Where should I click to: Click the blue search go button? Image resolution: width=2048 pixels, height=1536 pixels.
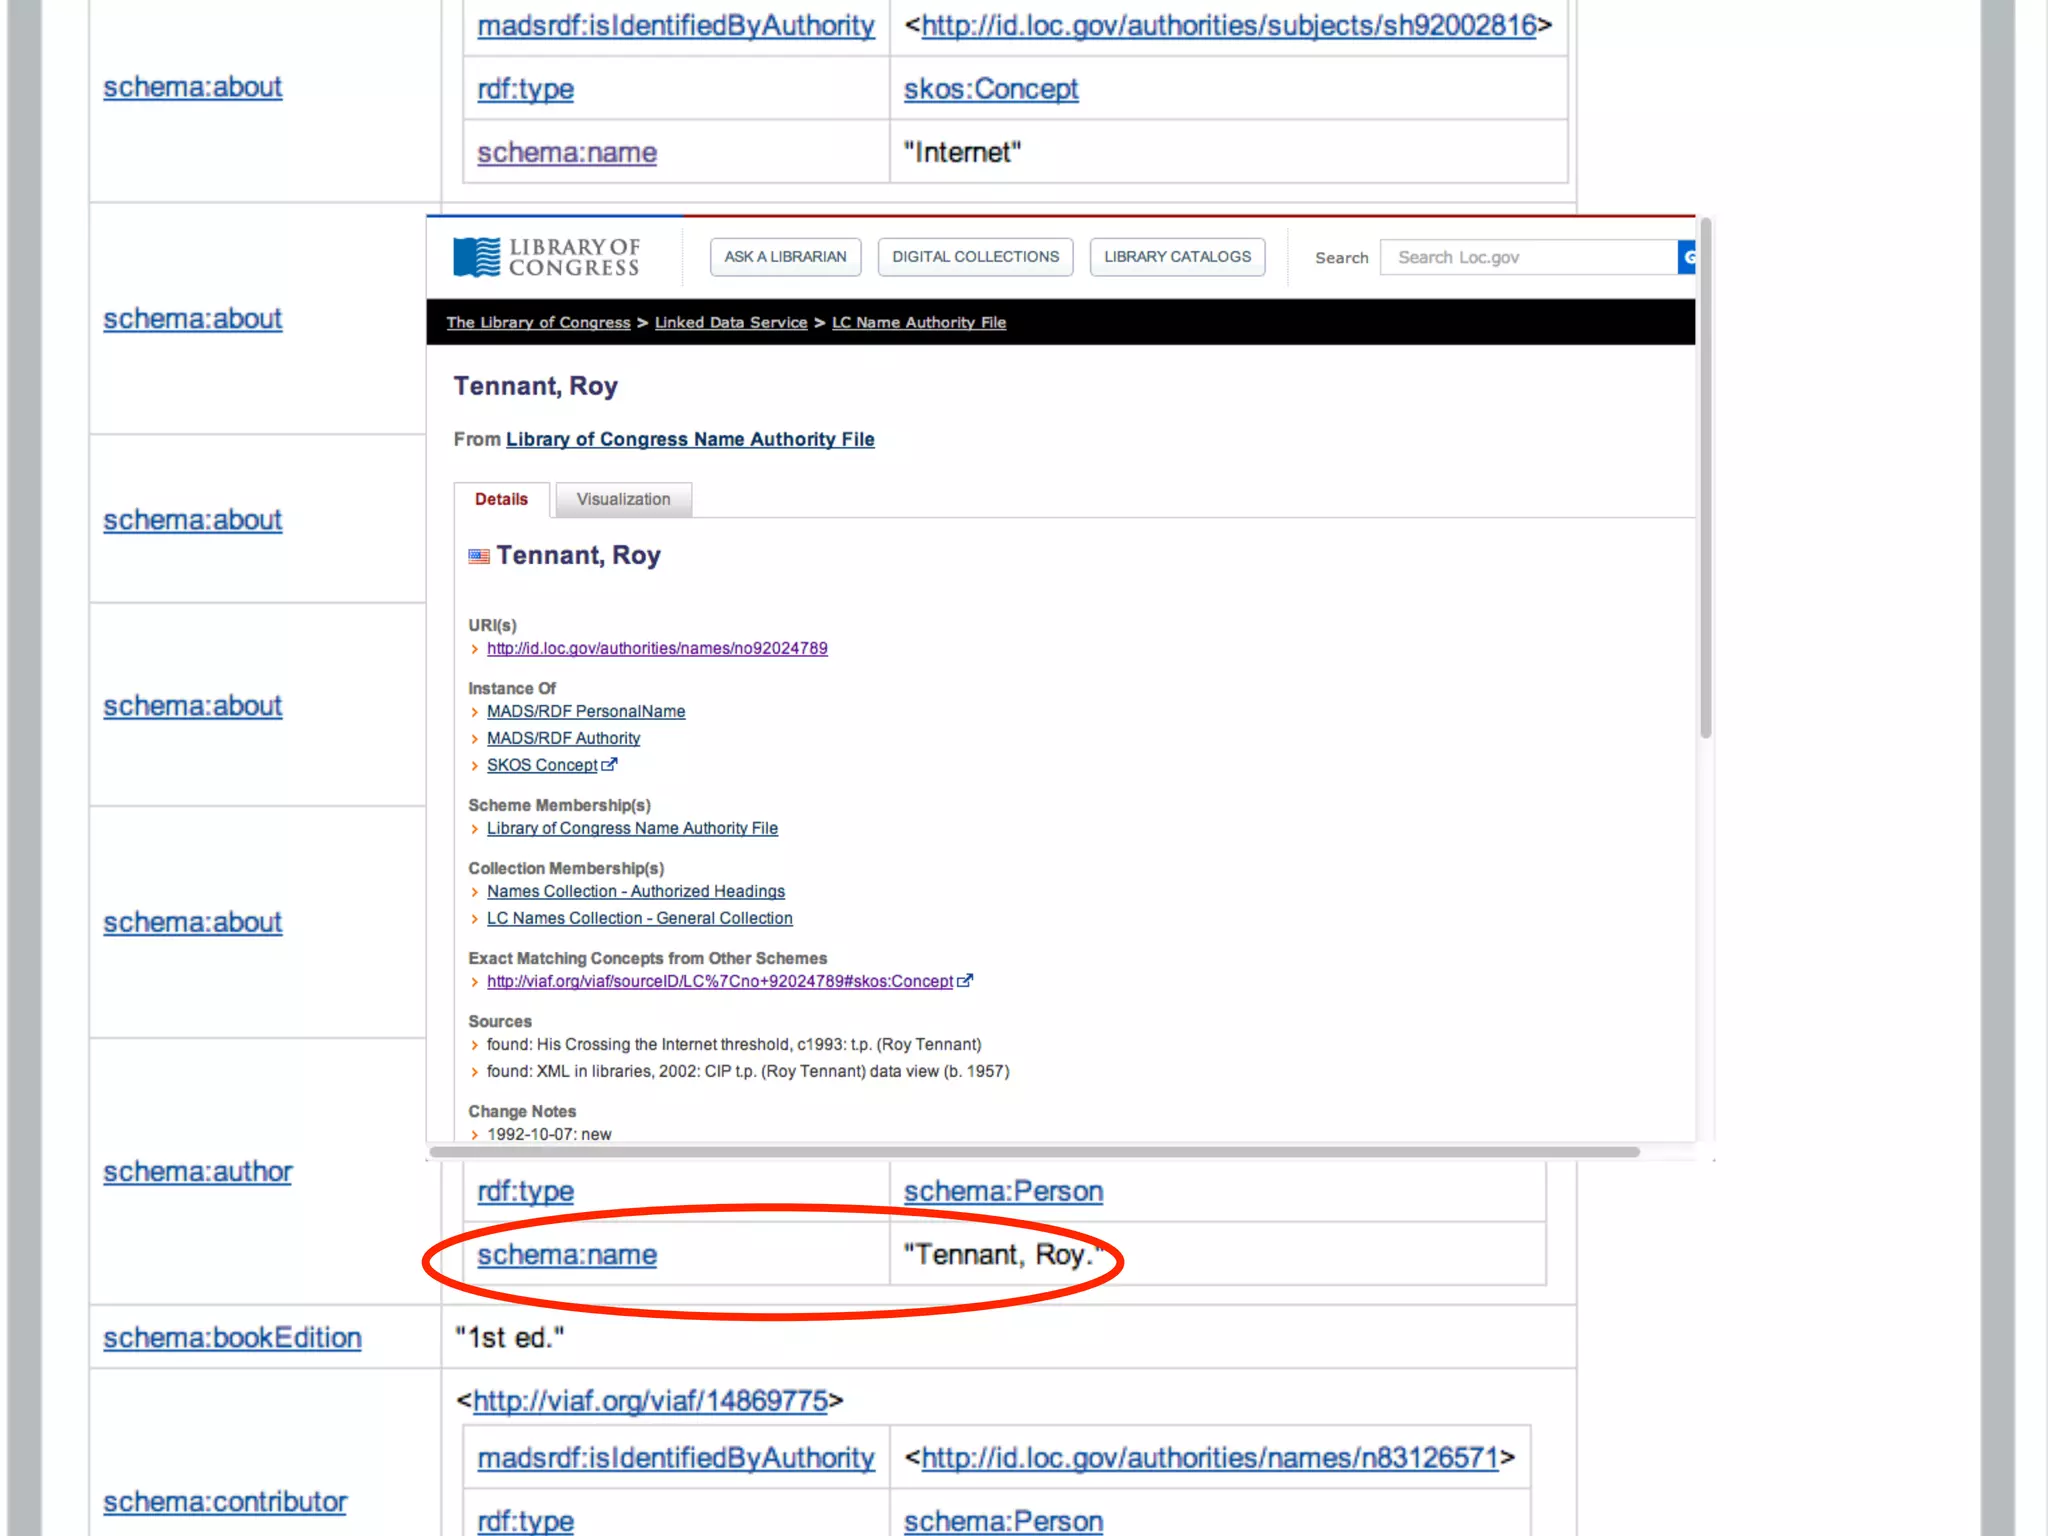1687,257
